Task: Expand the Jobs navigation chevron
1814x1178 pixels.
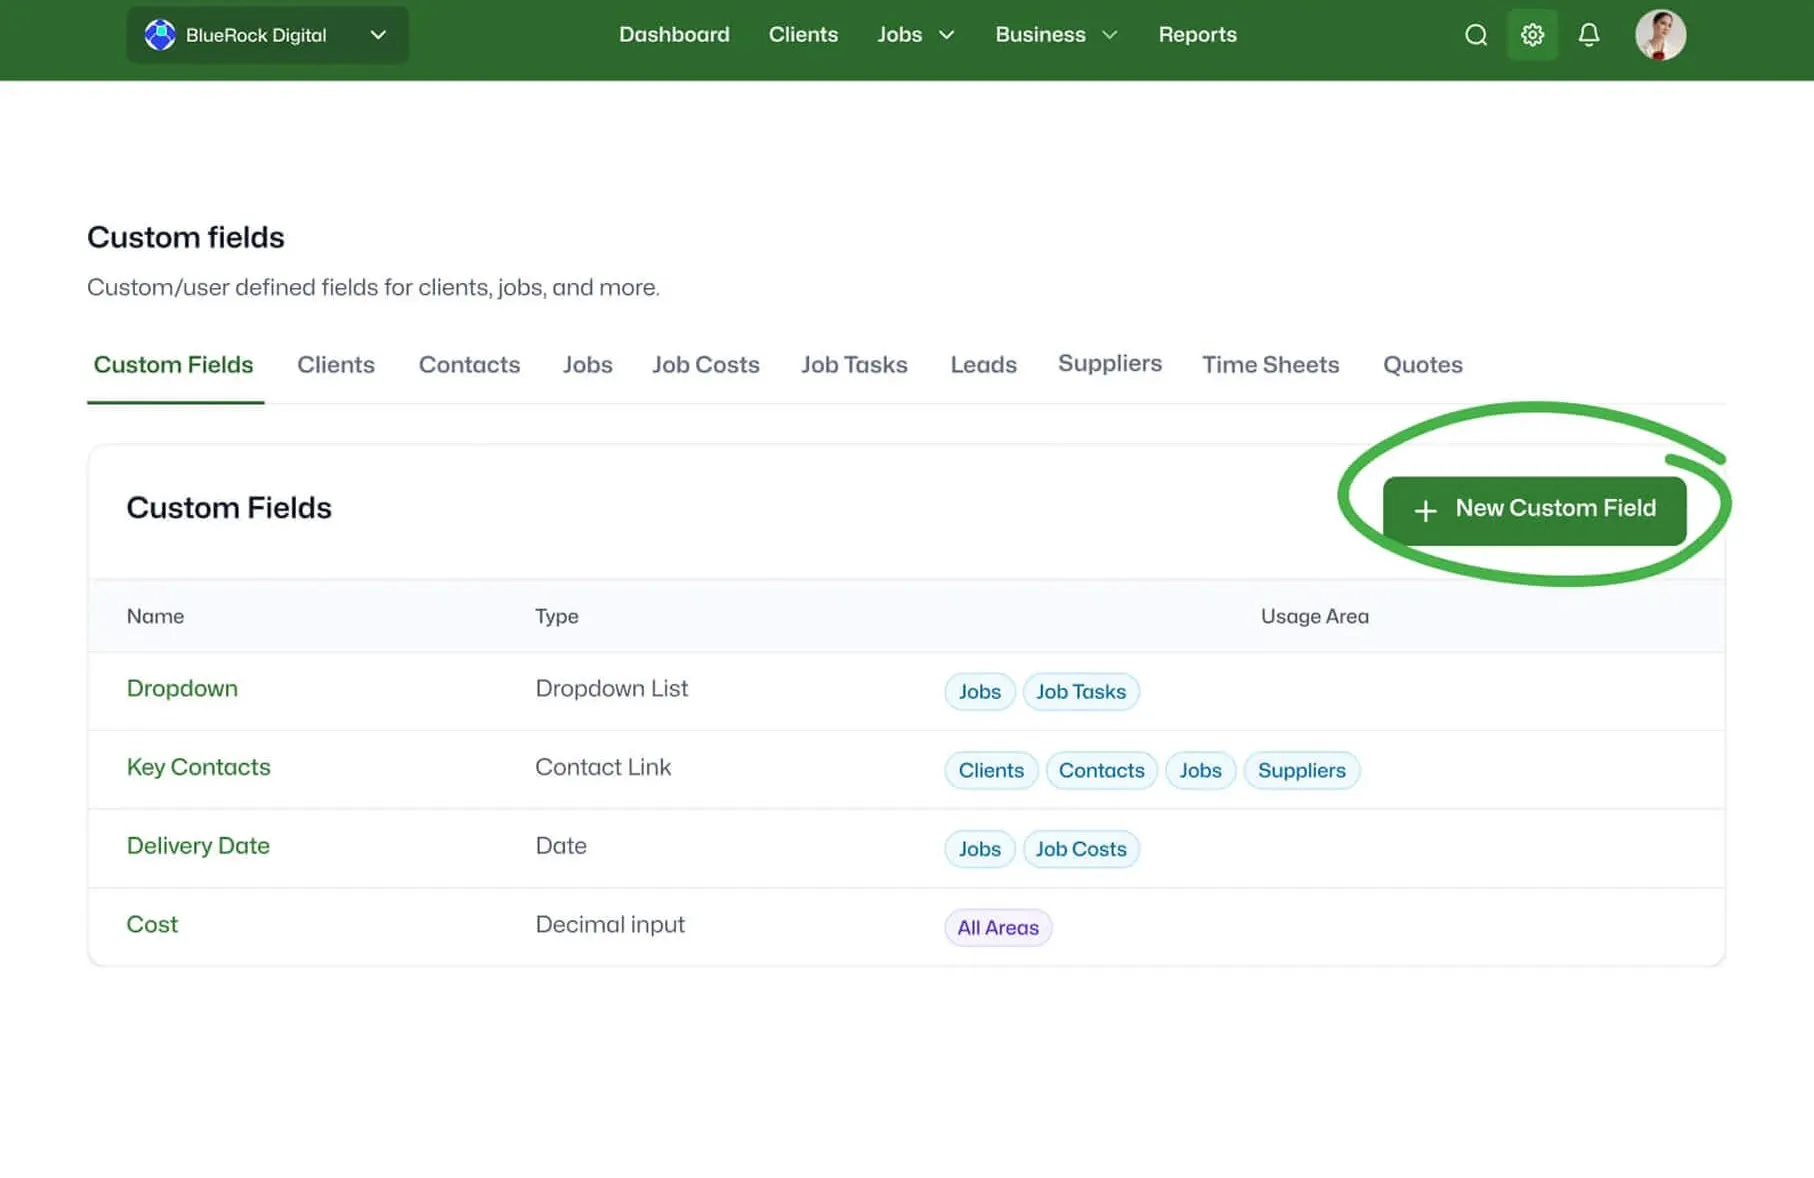Action: [x=946, y=35]
